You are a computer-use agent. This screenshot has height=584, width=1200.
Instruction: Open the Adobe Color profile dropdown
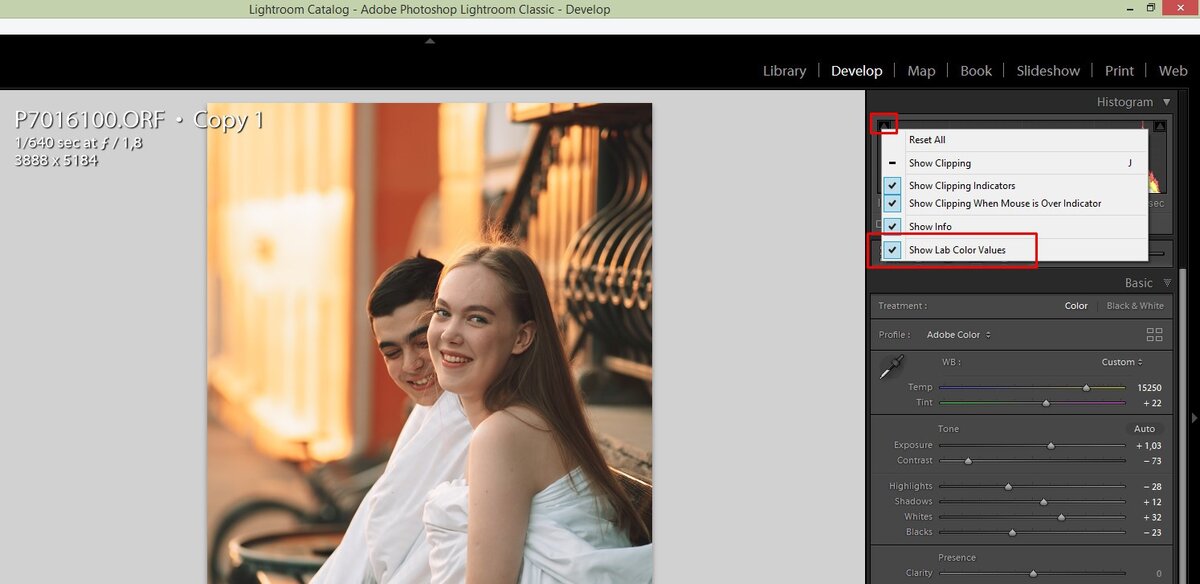coord(958,335)
